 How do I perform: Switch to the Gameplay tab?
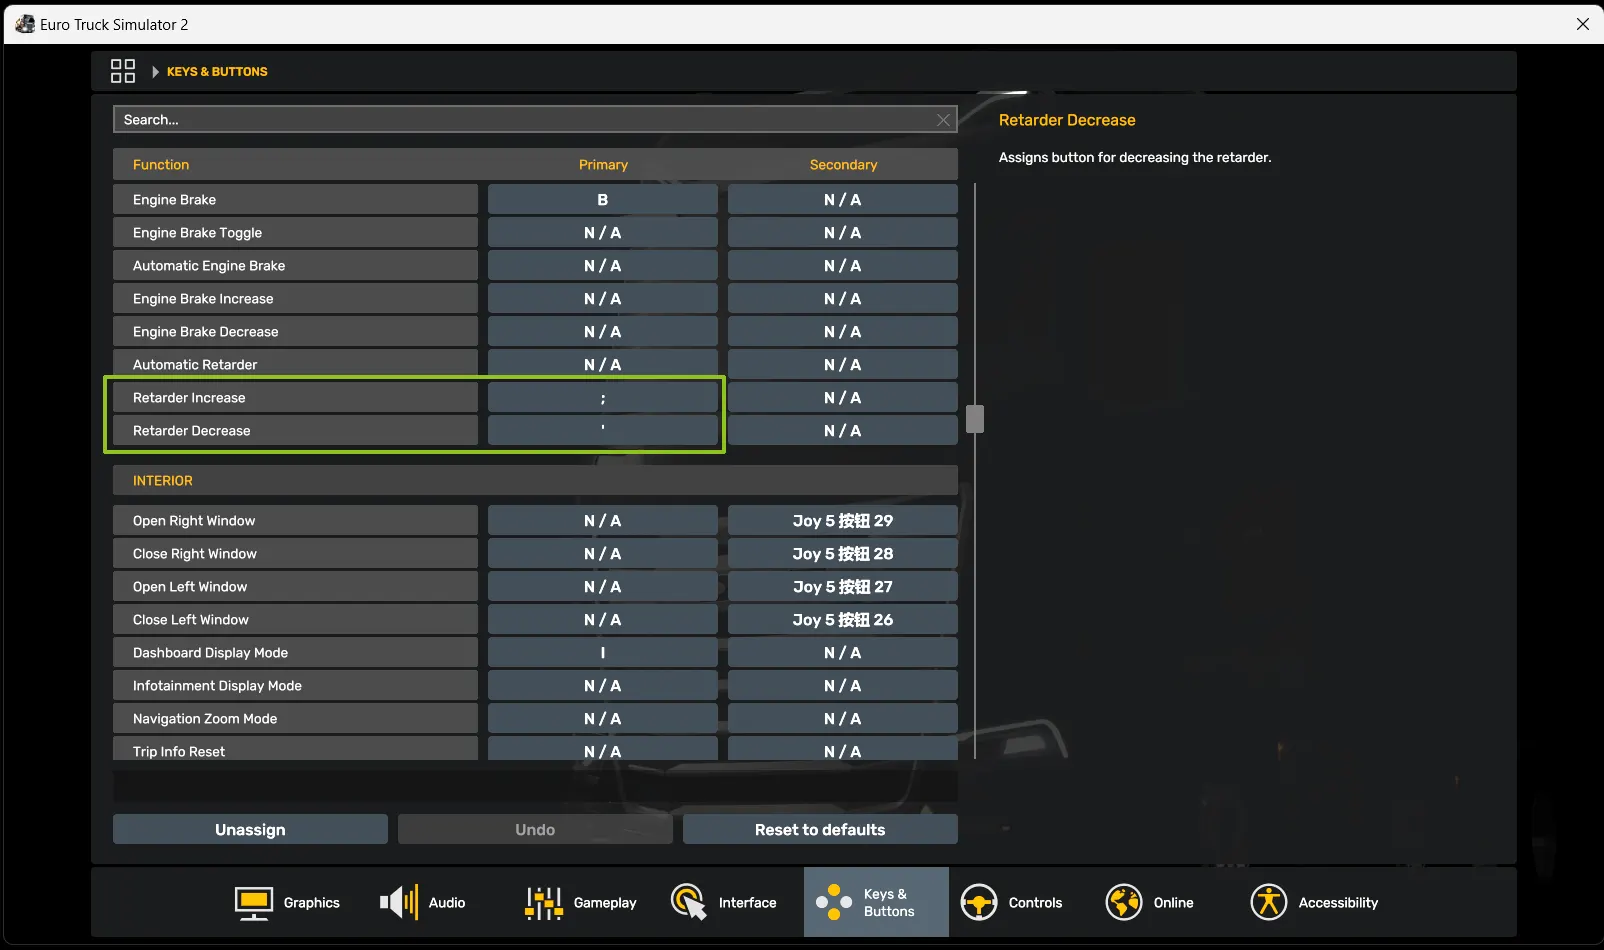pos(581,902)
